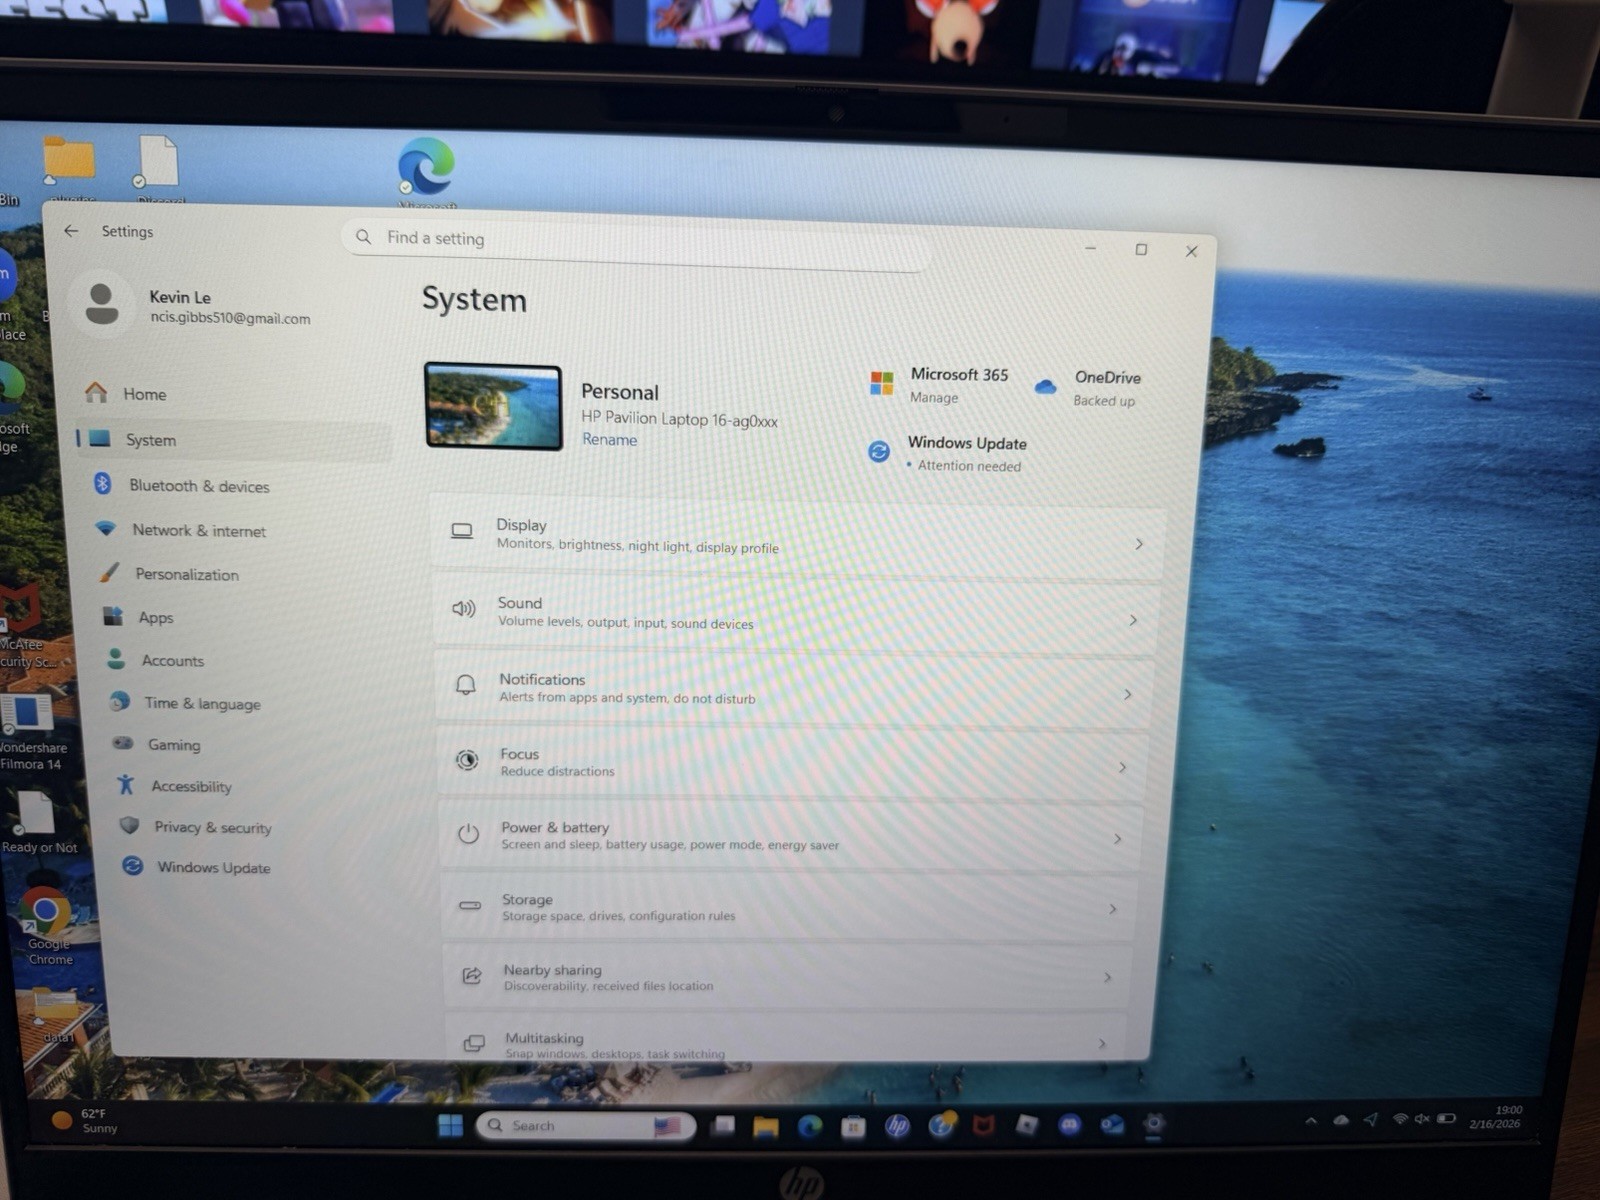This screenshot has width=1600, height=1200.
Task: Open the McAfee icon on the taskbar
Action: 984,1126
